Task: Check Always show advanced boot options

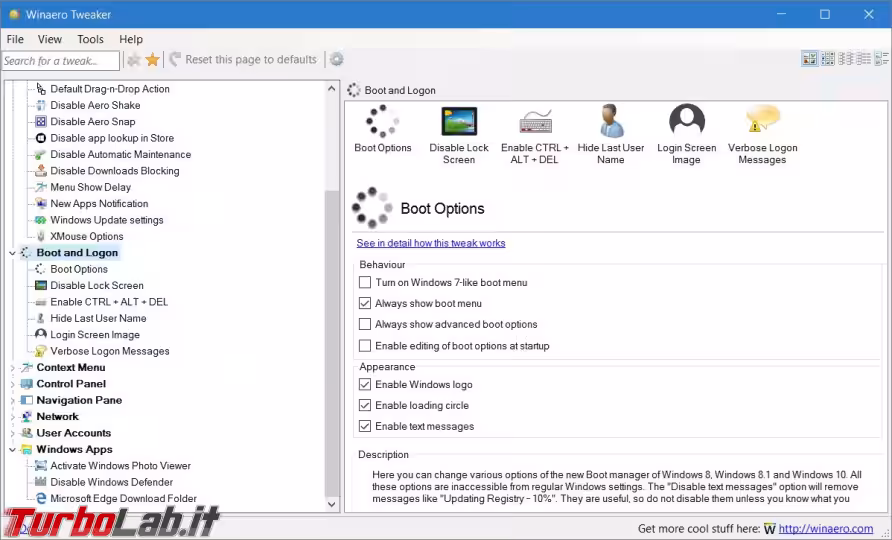Action: pyautogui.click(x=365, y=324)
